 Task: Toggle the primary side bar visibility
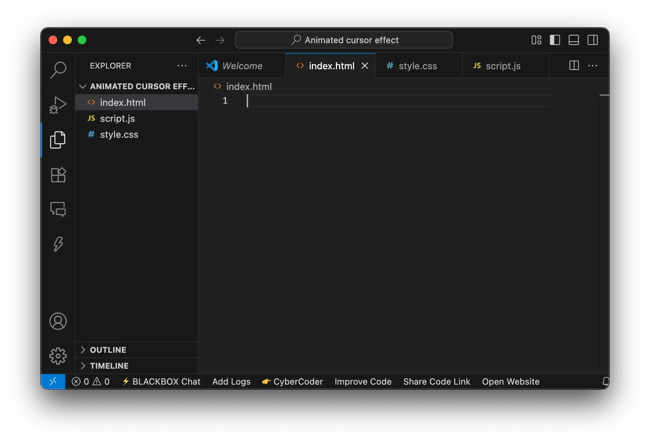tap(556, 40)
